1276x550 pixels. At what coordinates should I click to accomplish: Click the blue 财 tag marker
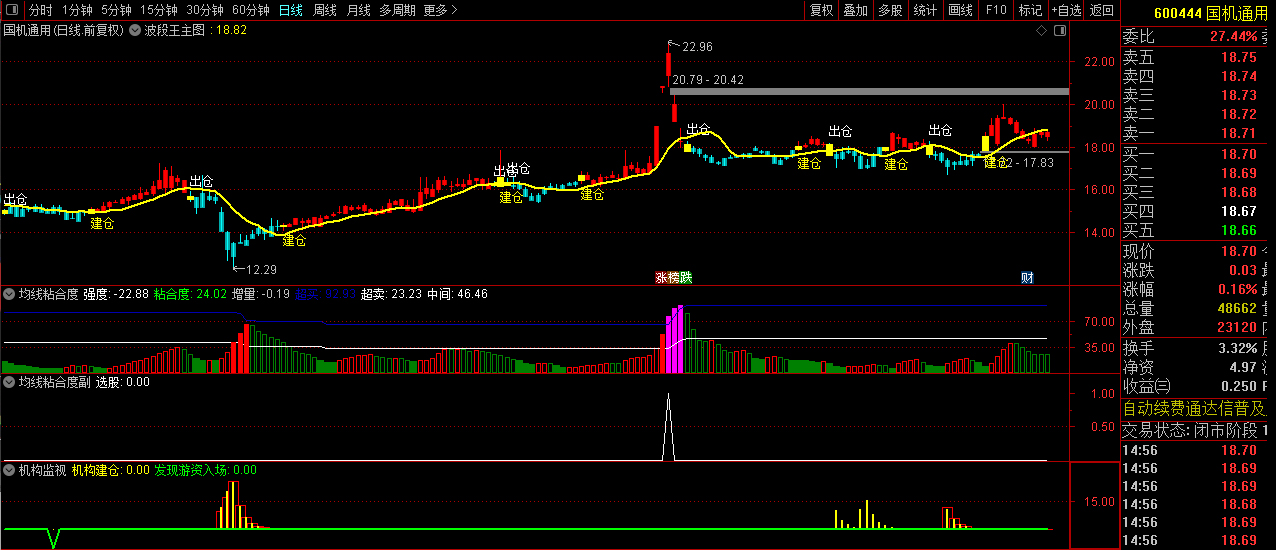pos(1027,277)
